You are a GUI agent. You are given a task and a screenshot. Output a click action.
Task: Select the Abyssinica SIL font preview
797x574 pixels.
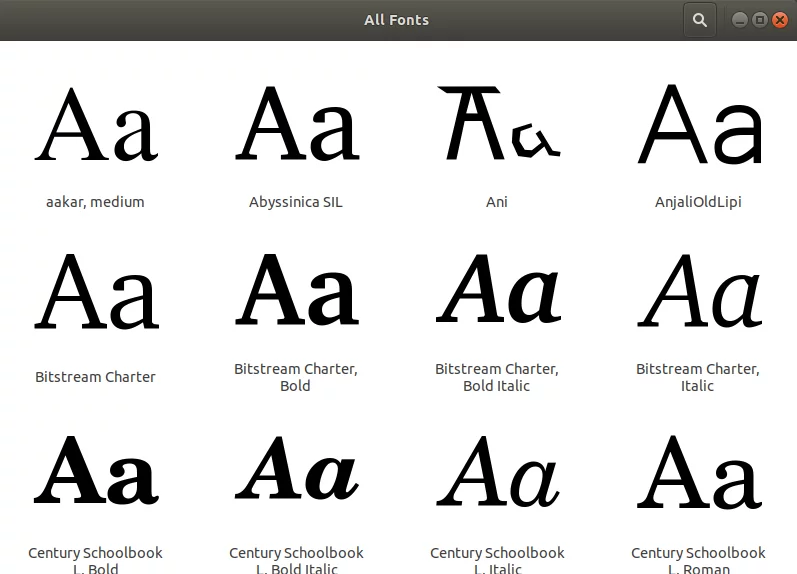coord(296,125)
